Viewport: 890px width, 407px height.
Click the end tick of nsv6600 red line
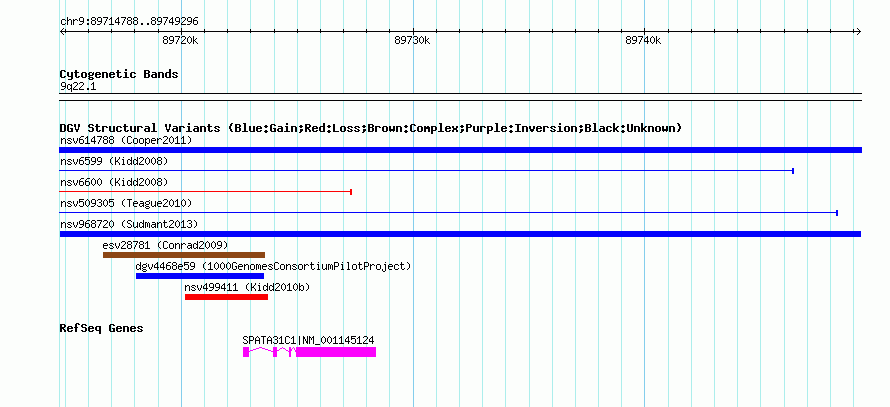tap(351, 192)
